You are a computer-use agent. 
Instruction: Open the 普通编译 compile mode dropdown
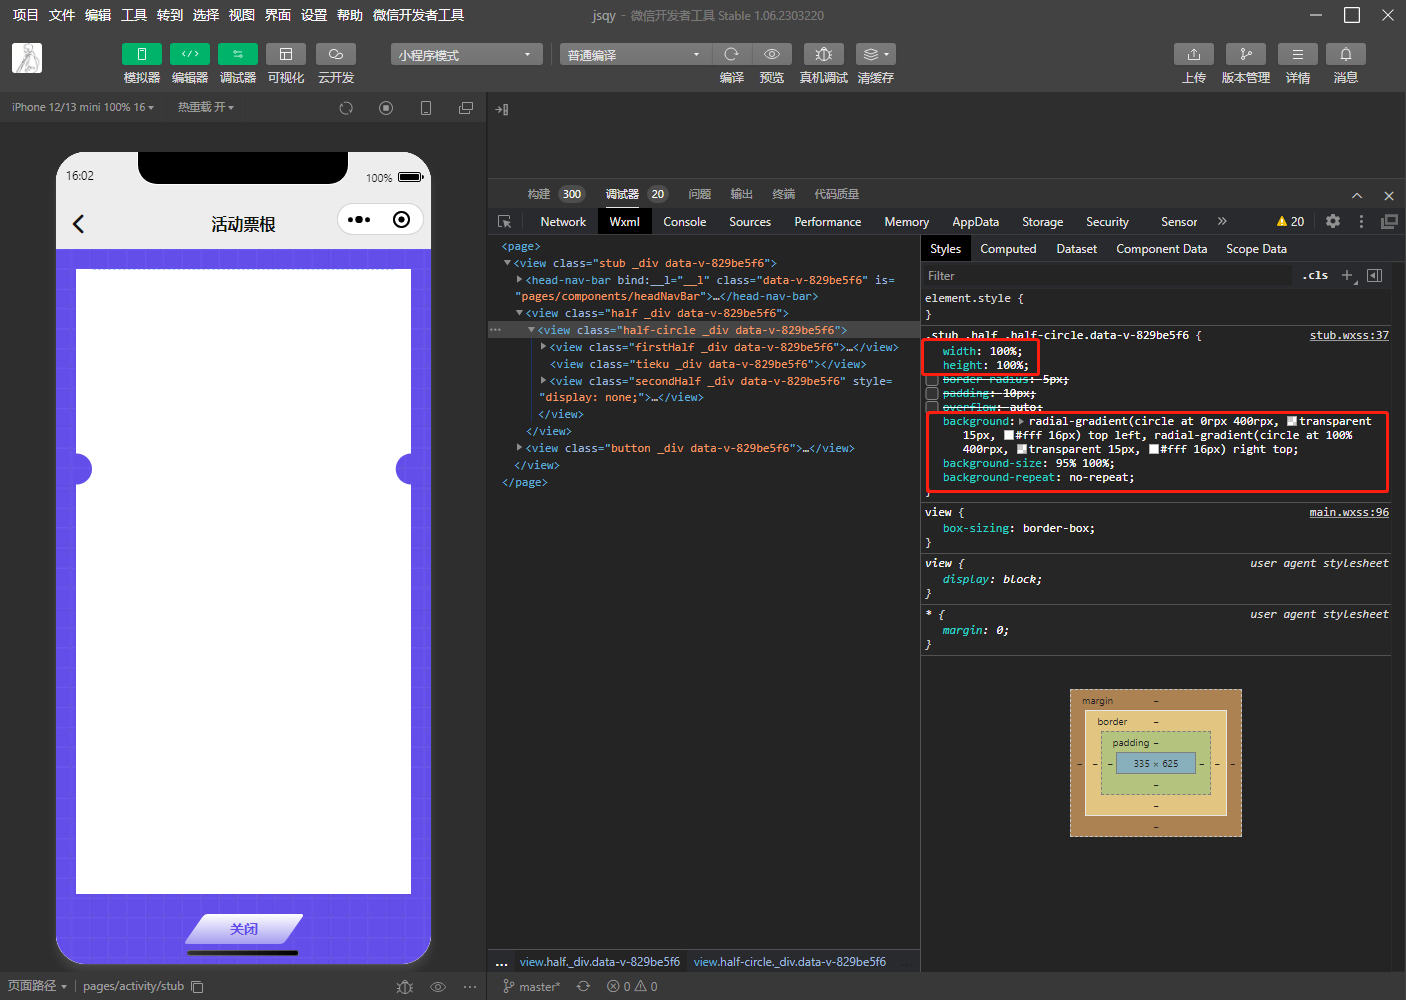click(x=634, y=54)
